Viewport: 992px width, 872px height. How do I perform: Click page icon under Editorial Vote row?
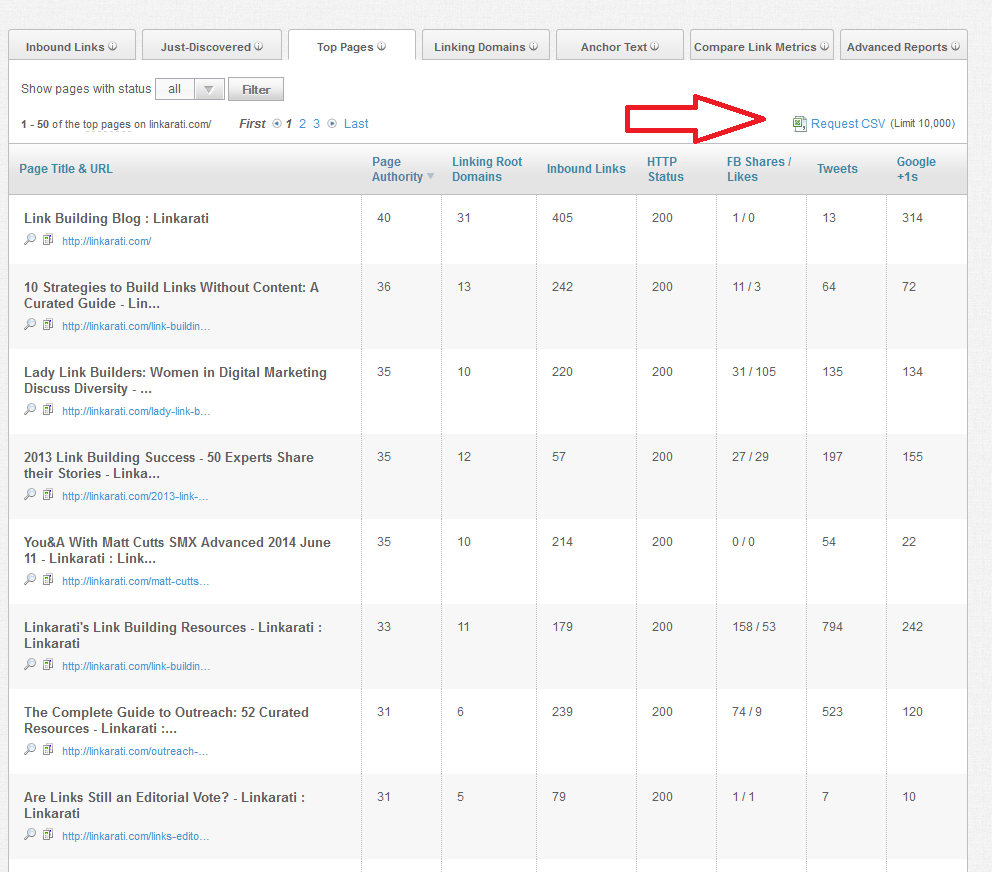(x=48, y=834)
